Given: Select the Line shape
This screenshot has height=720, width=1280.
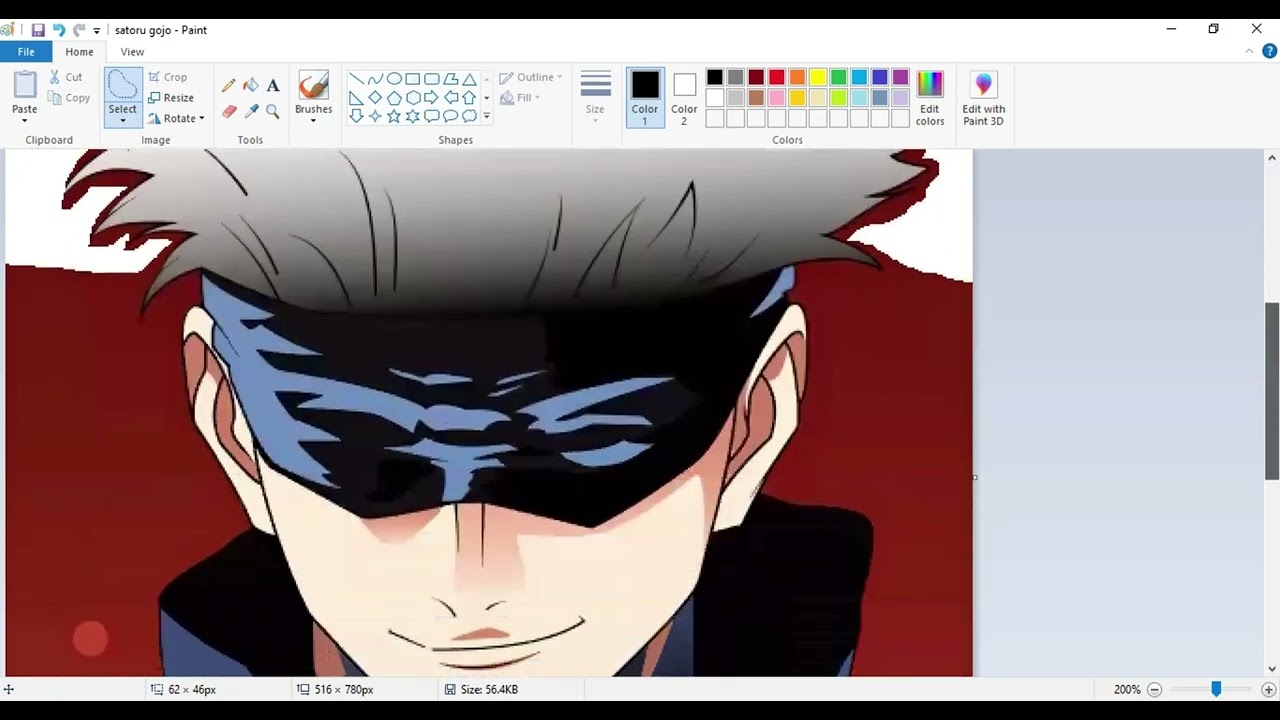Looking at the screenshot, I should click(x=356, y=79).
